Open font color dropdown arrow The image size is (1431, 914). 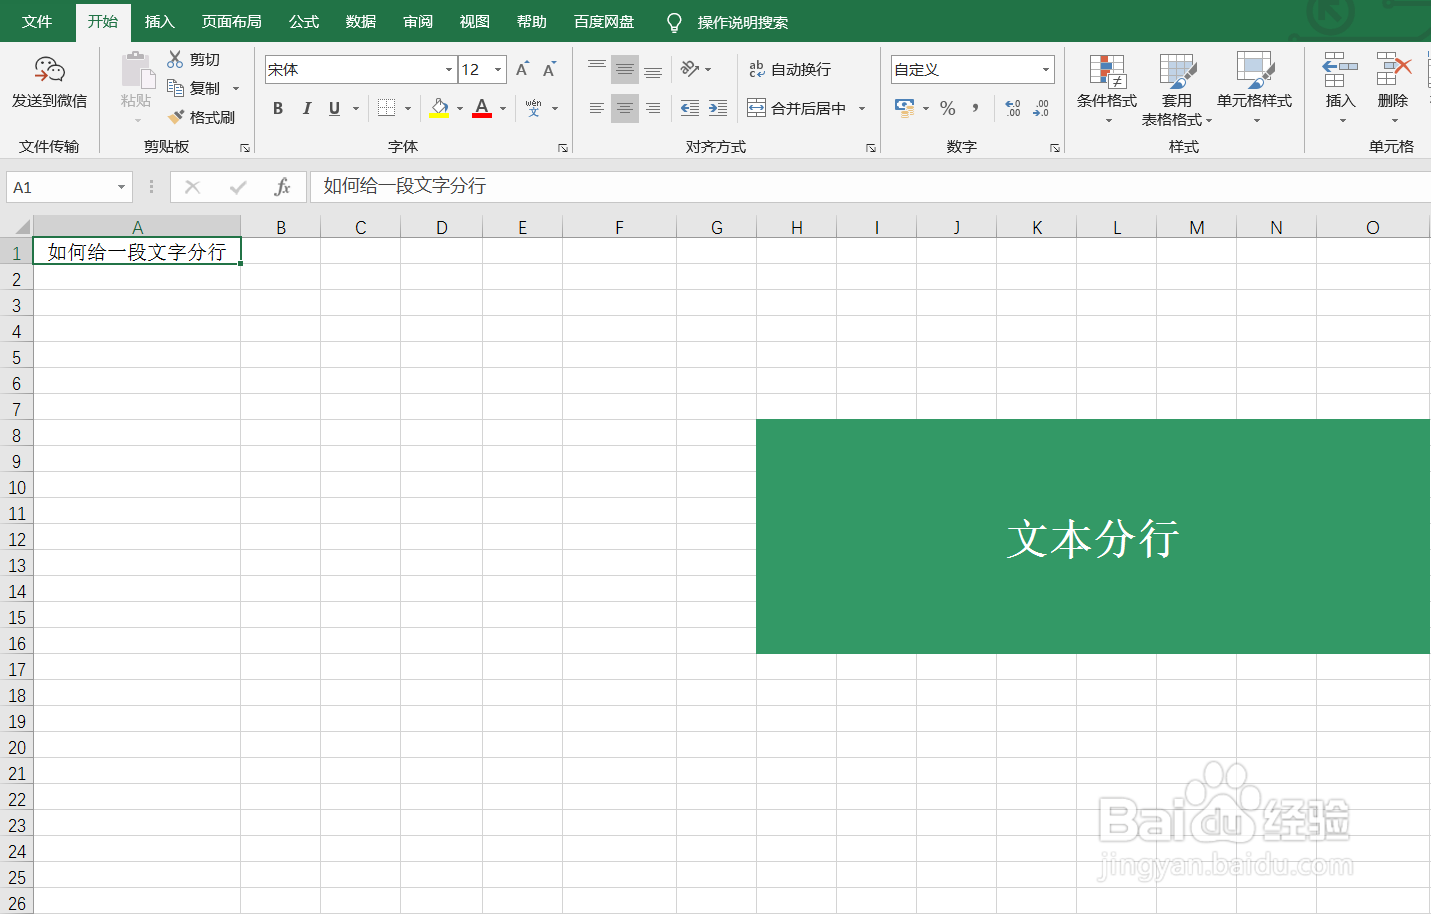click(503, 108)
